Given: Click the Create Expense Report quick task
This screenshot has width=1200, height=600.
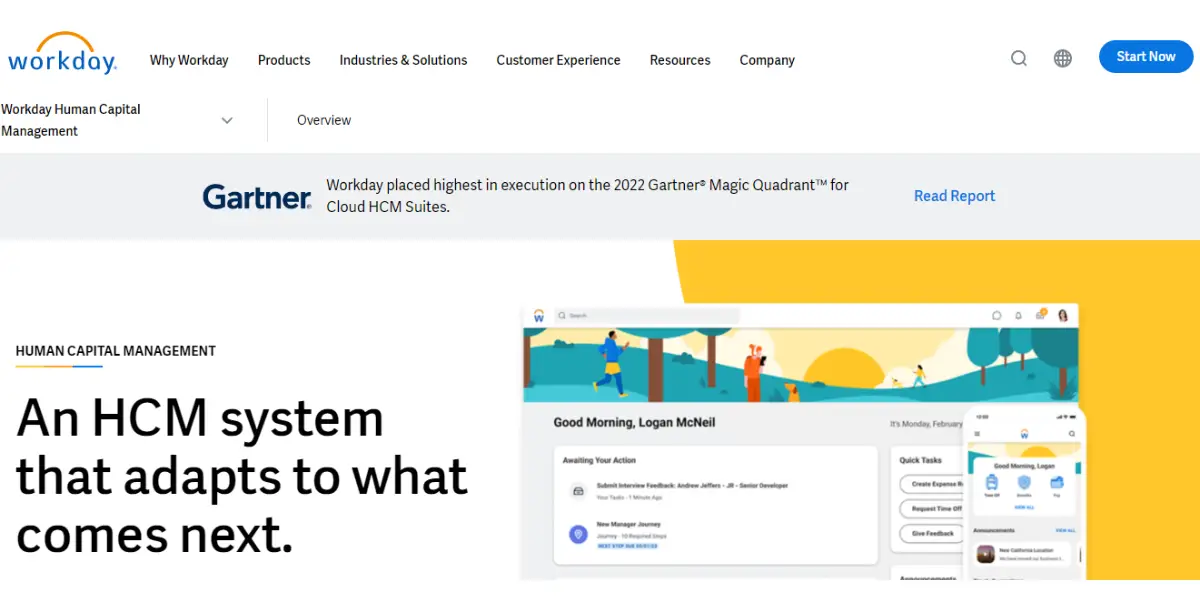Looking at the screenshot, I should point(932,484).
